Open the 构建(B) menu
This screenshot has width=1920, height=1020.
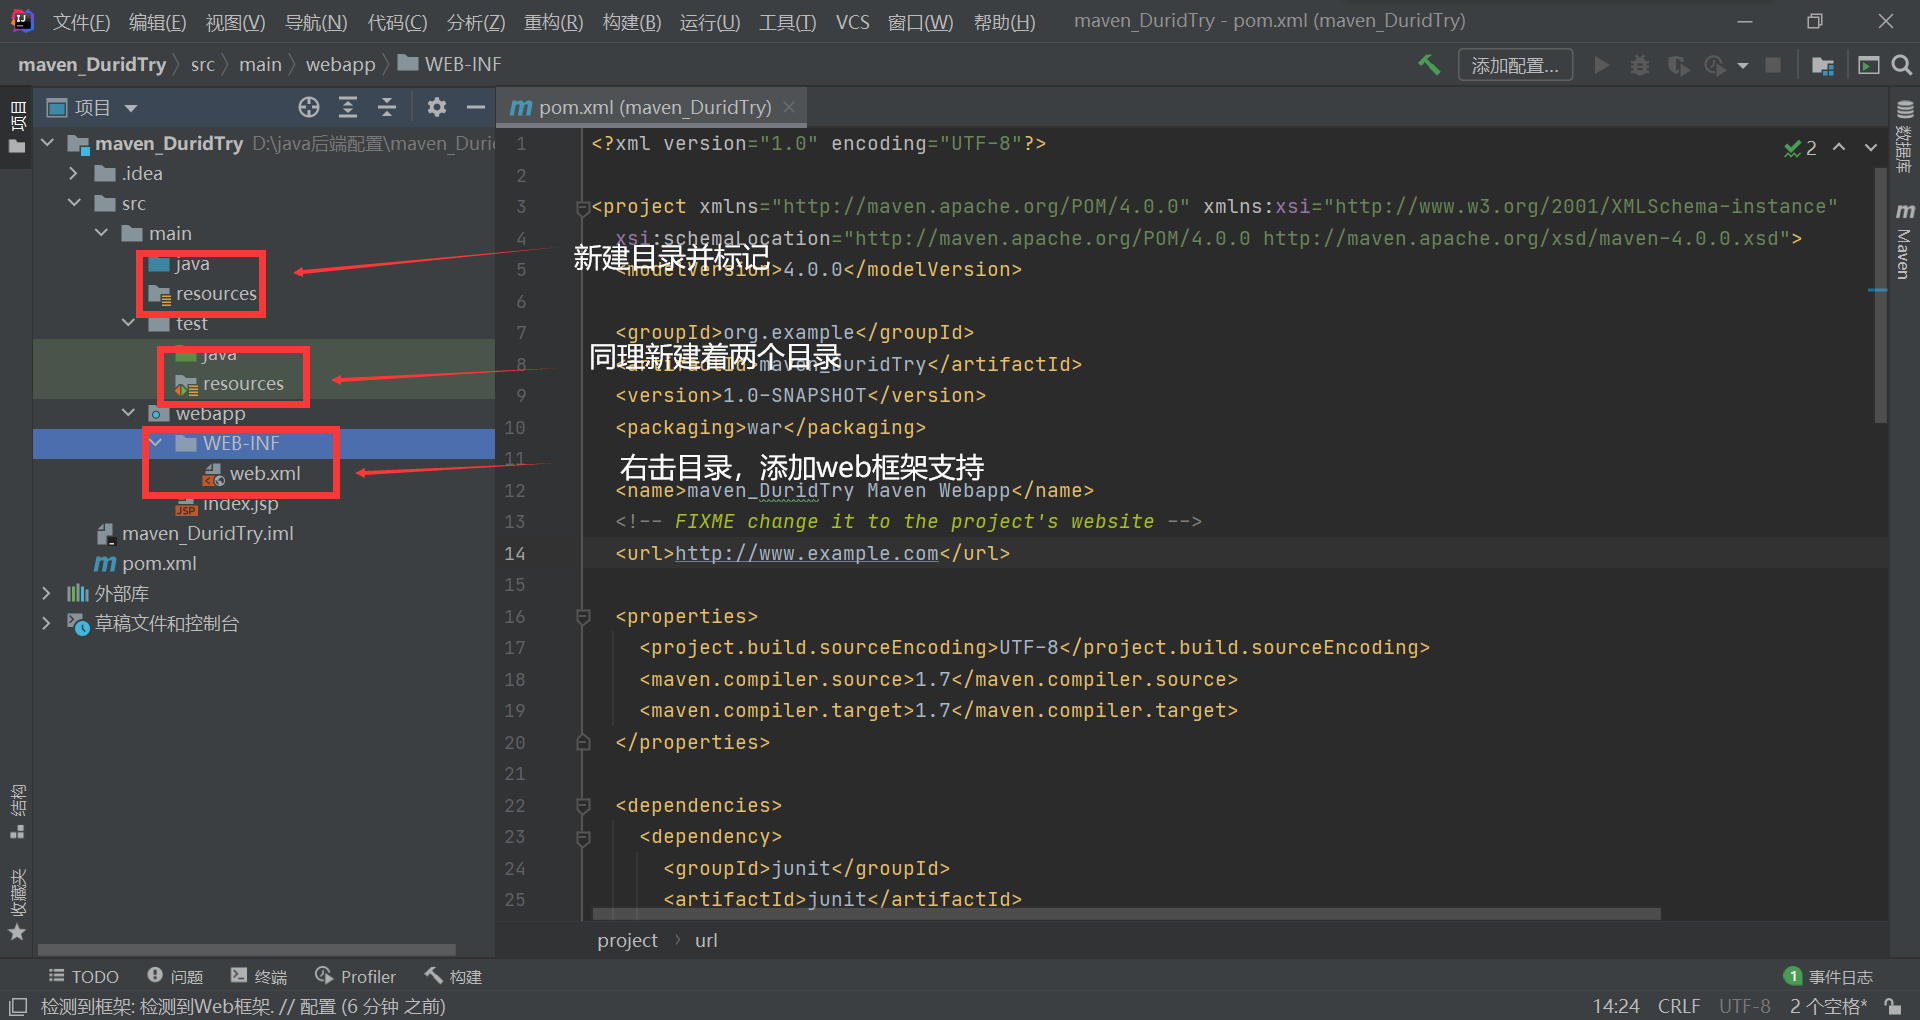(632, 22)
